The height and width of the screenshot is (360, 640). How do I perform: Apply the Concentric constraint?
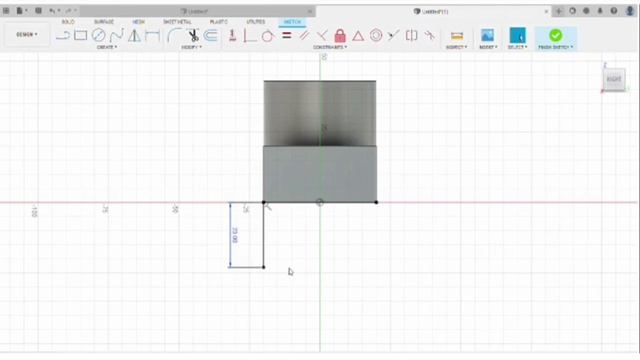[376, 36]
